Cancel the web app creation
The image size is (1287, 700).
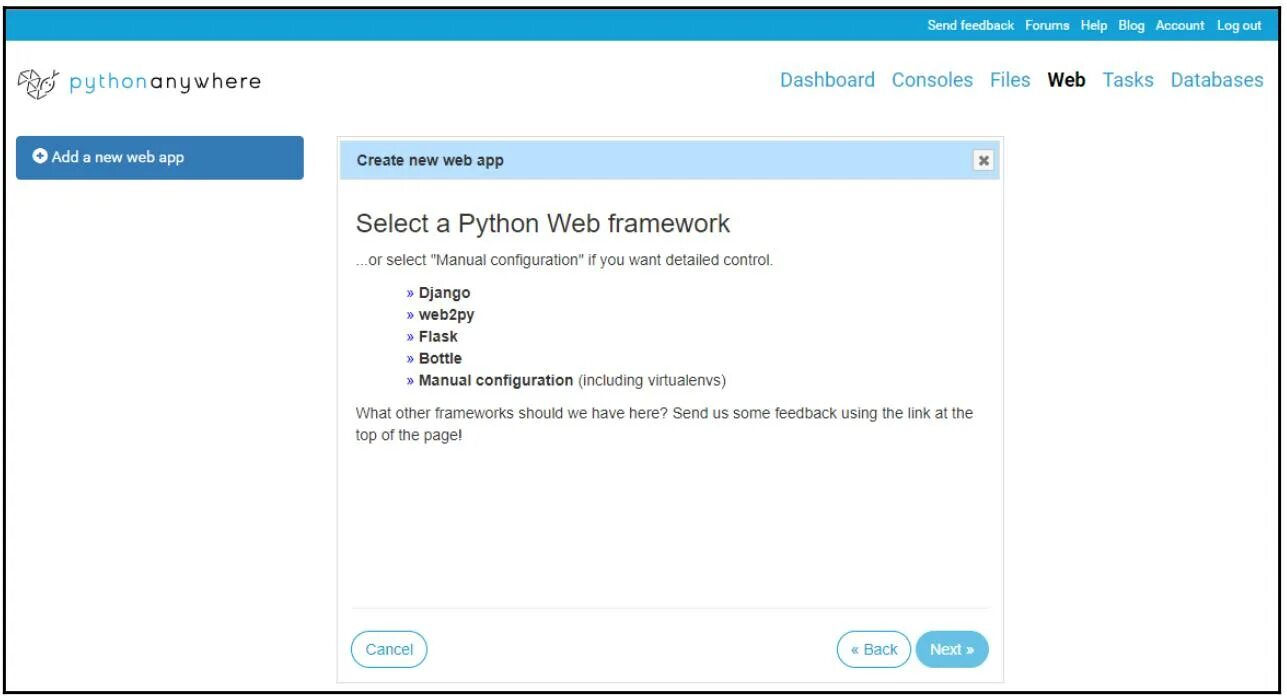coord(389,650)
